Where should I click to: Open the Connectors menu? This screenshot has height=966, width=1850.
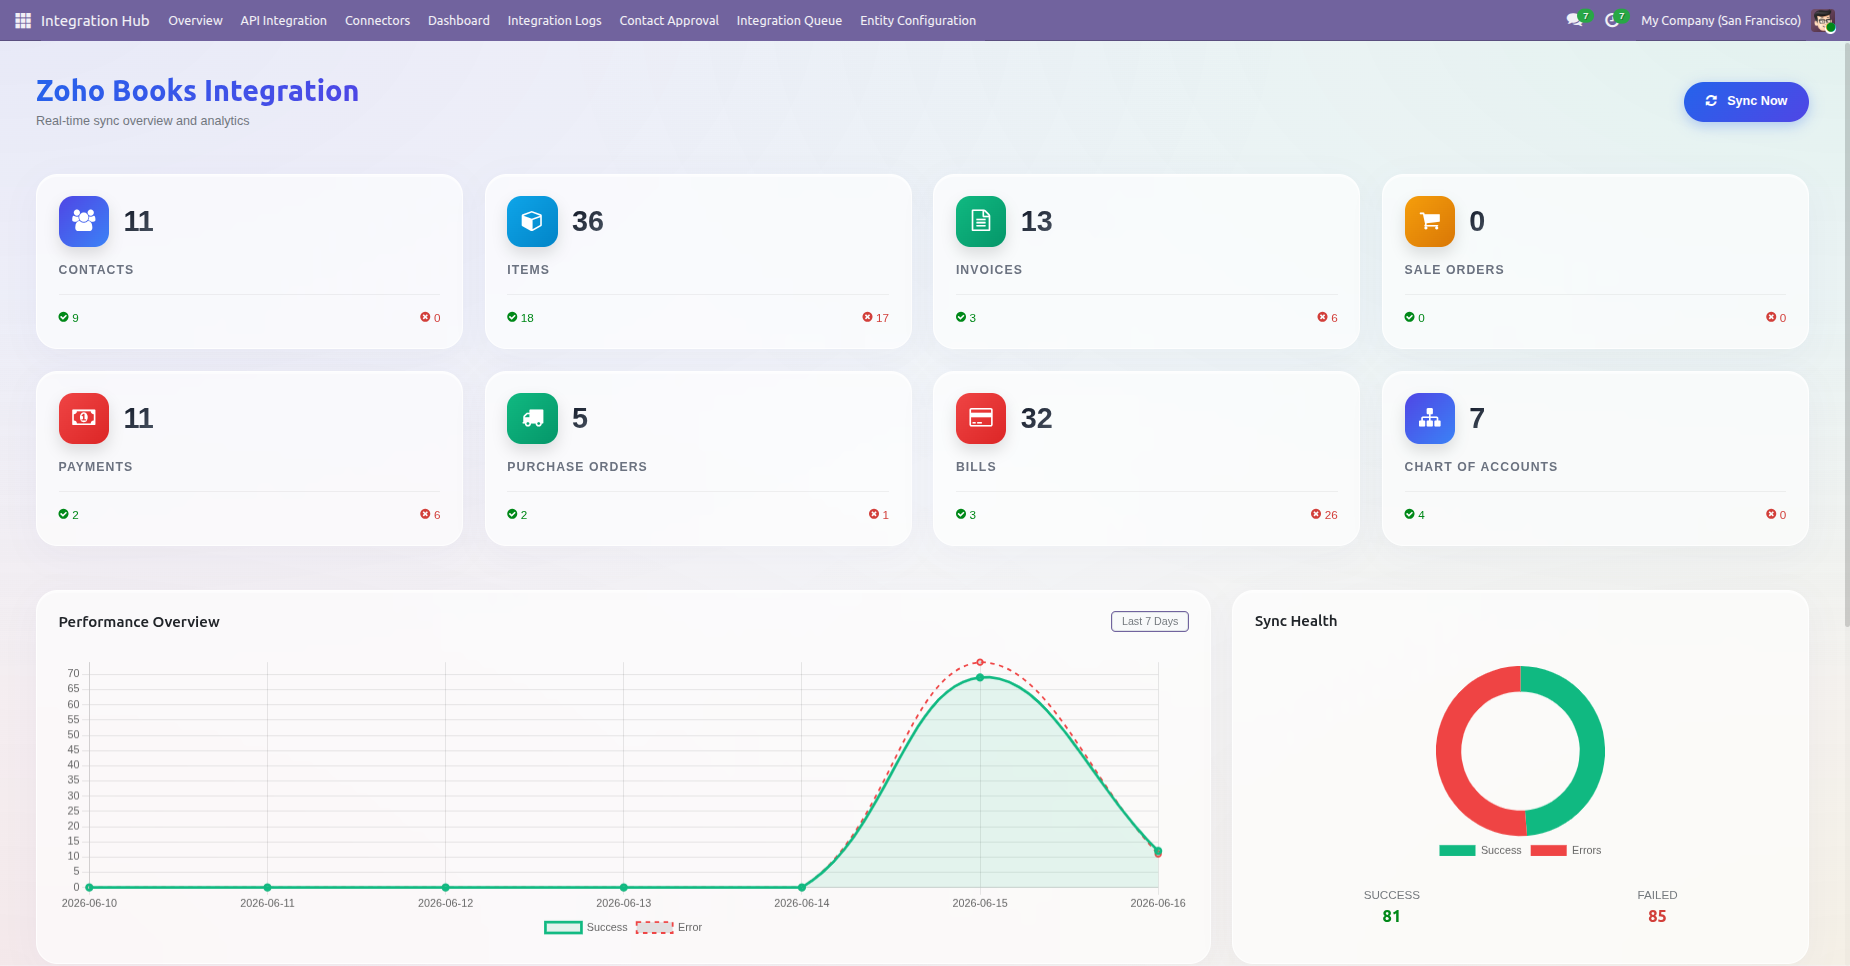coord(377,20)
